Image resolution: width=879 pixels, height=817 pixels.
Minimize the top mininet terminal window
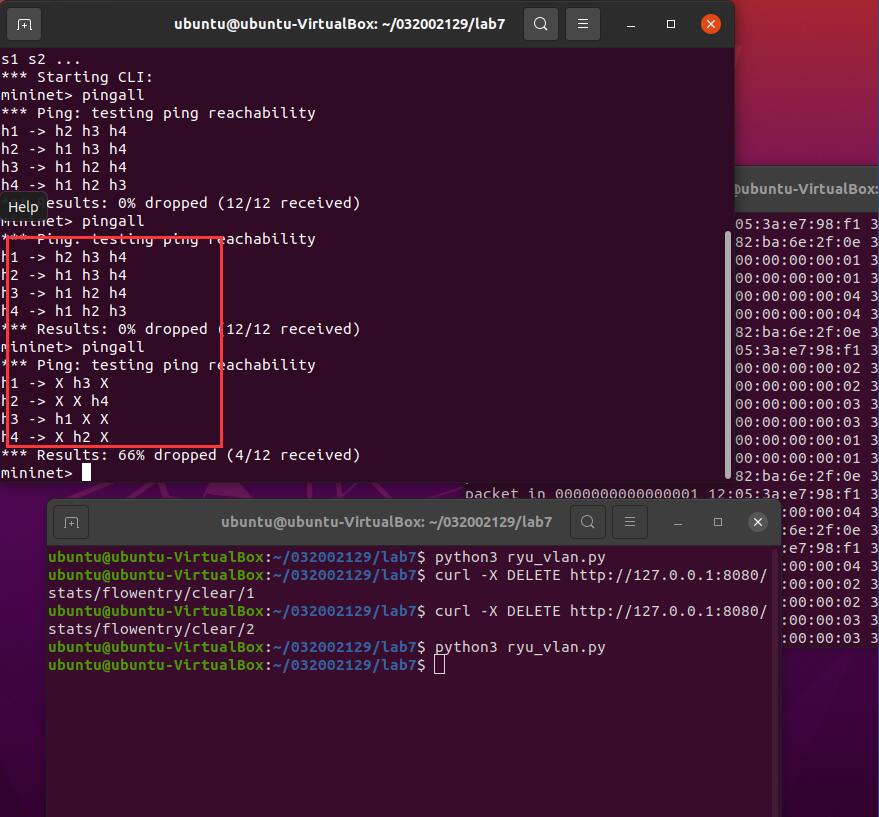(631, 24)
